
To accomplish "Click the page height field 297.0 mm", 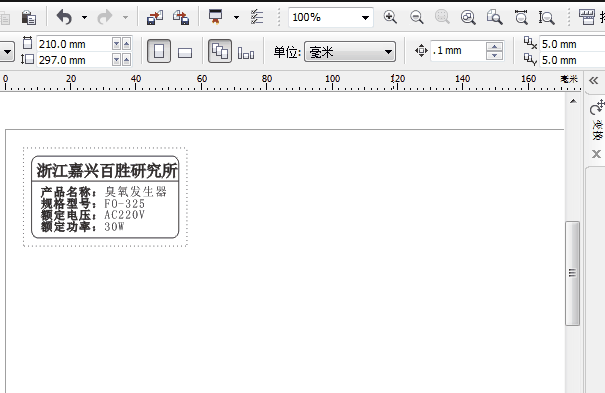I will pyautogui.click(x=73, y=60).
